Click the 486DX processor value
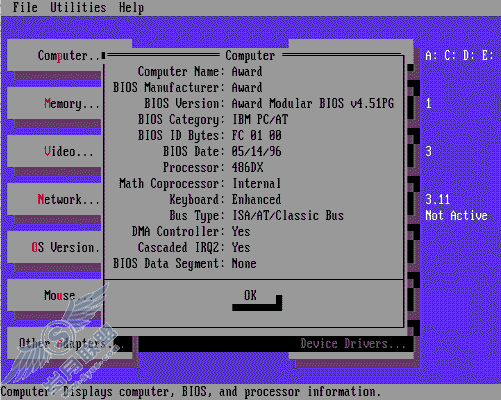Image resolution: width=501 pixels, height=400 pixels. [247, 167]
